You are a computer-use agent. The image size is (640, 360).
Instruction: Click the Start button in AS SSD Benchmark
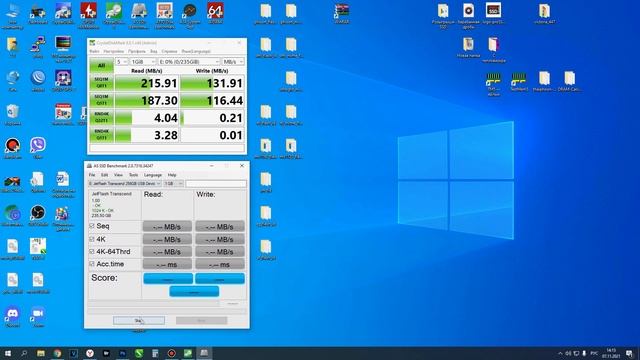tap(139, 320)
